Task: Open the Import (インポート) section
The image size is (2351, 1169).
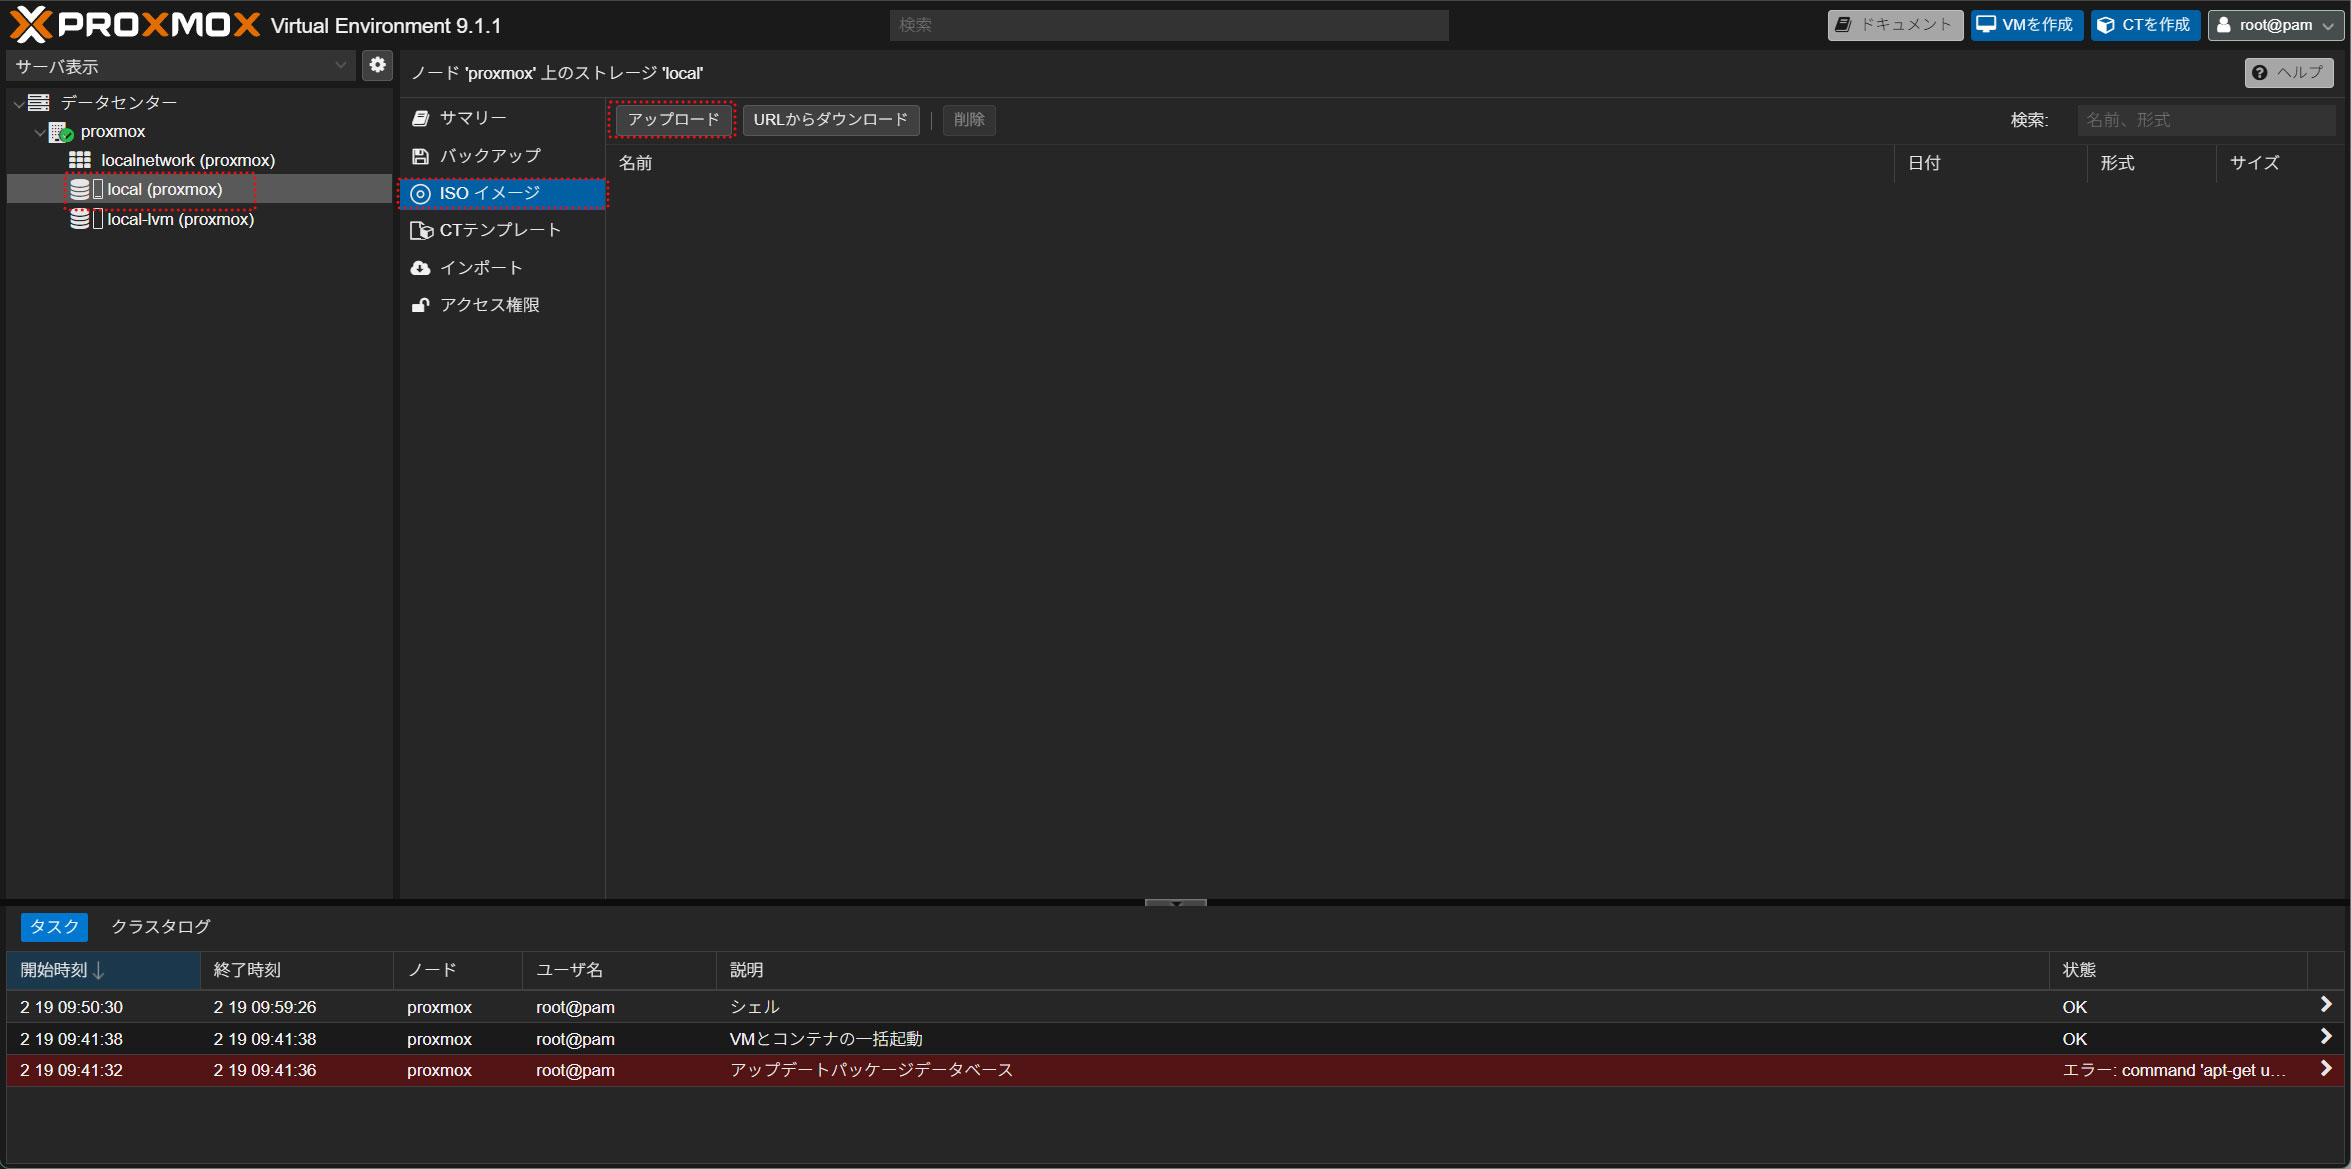Action: click(x=480, y=268)
